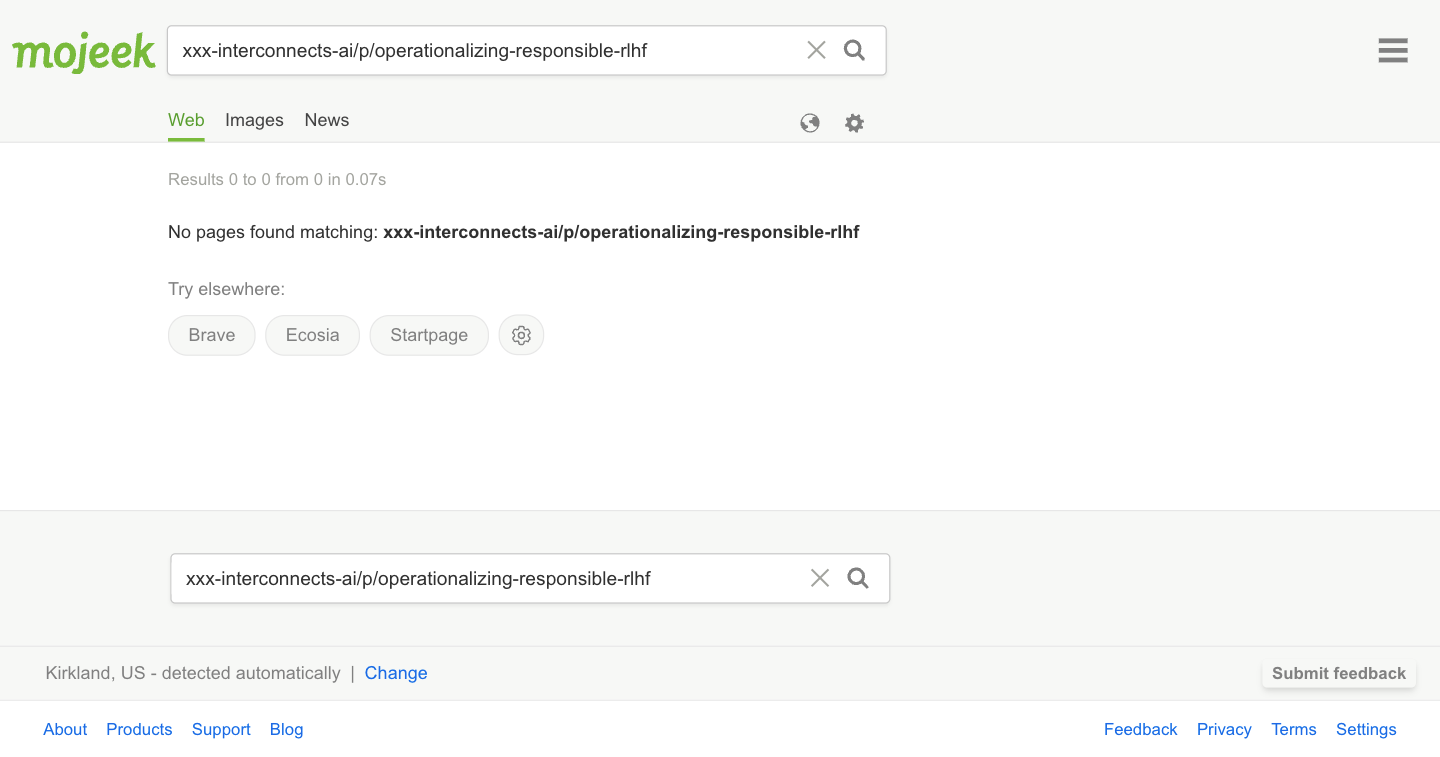
Task: Open search settings gear near tabs
Action: (x=854, y=123)
